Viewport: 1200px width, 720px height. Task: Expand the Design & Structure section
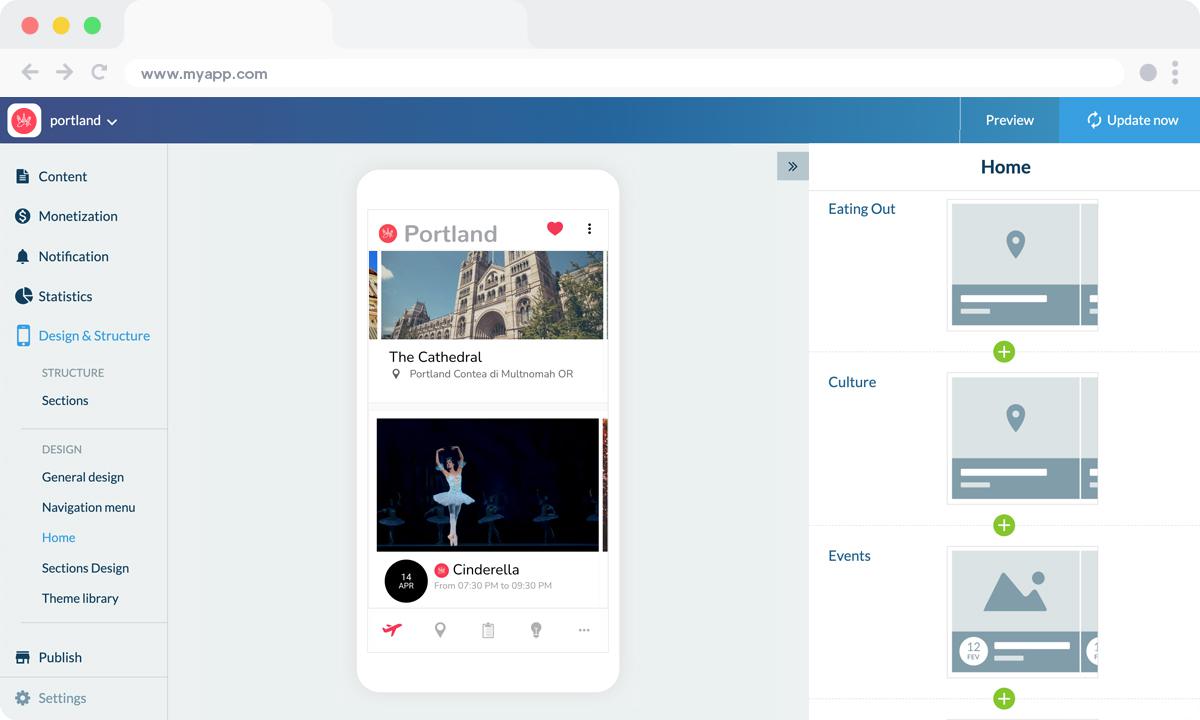(93, 336)
